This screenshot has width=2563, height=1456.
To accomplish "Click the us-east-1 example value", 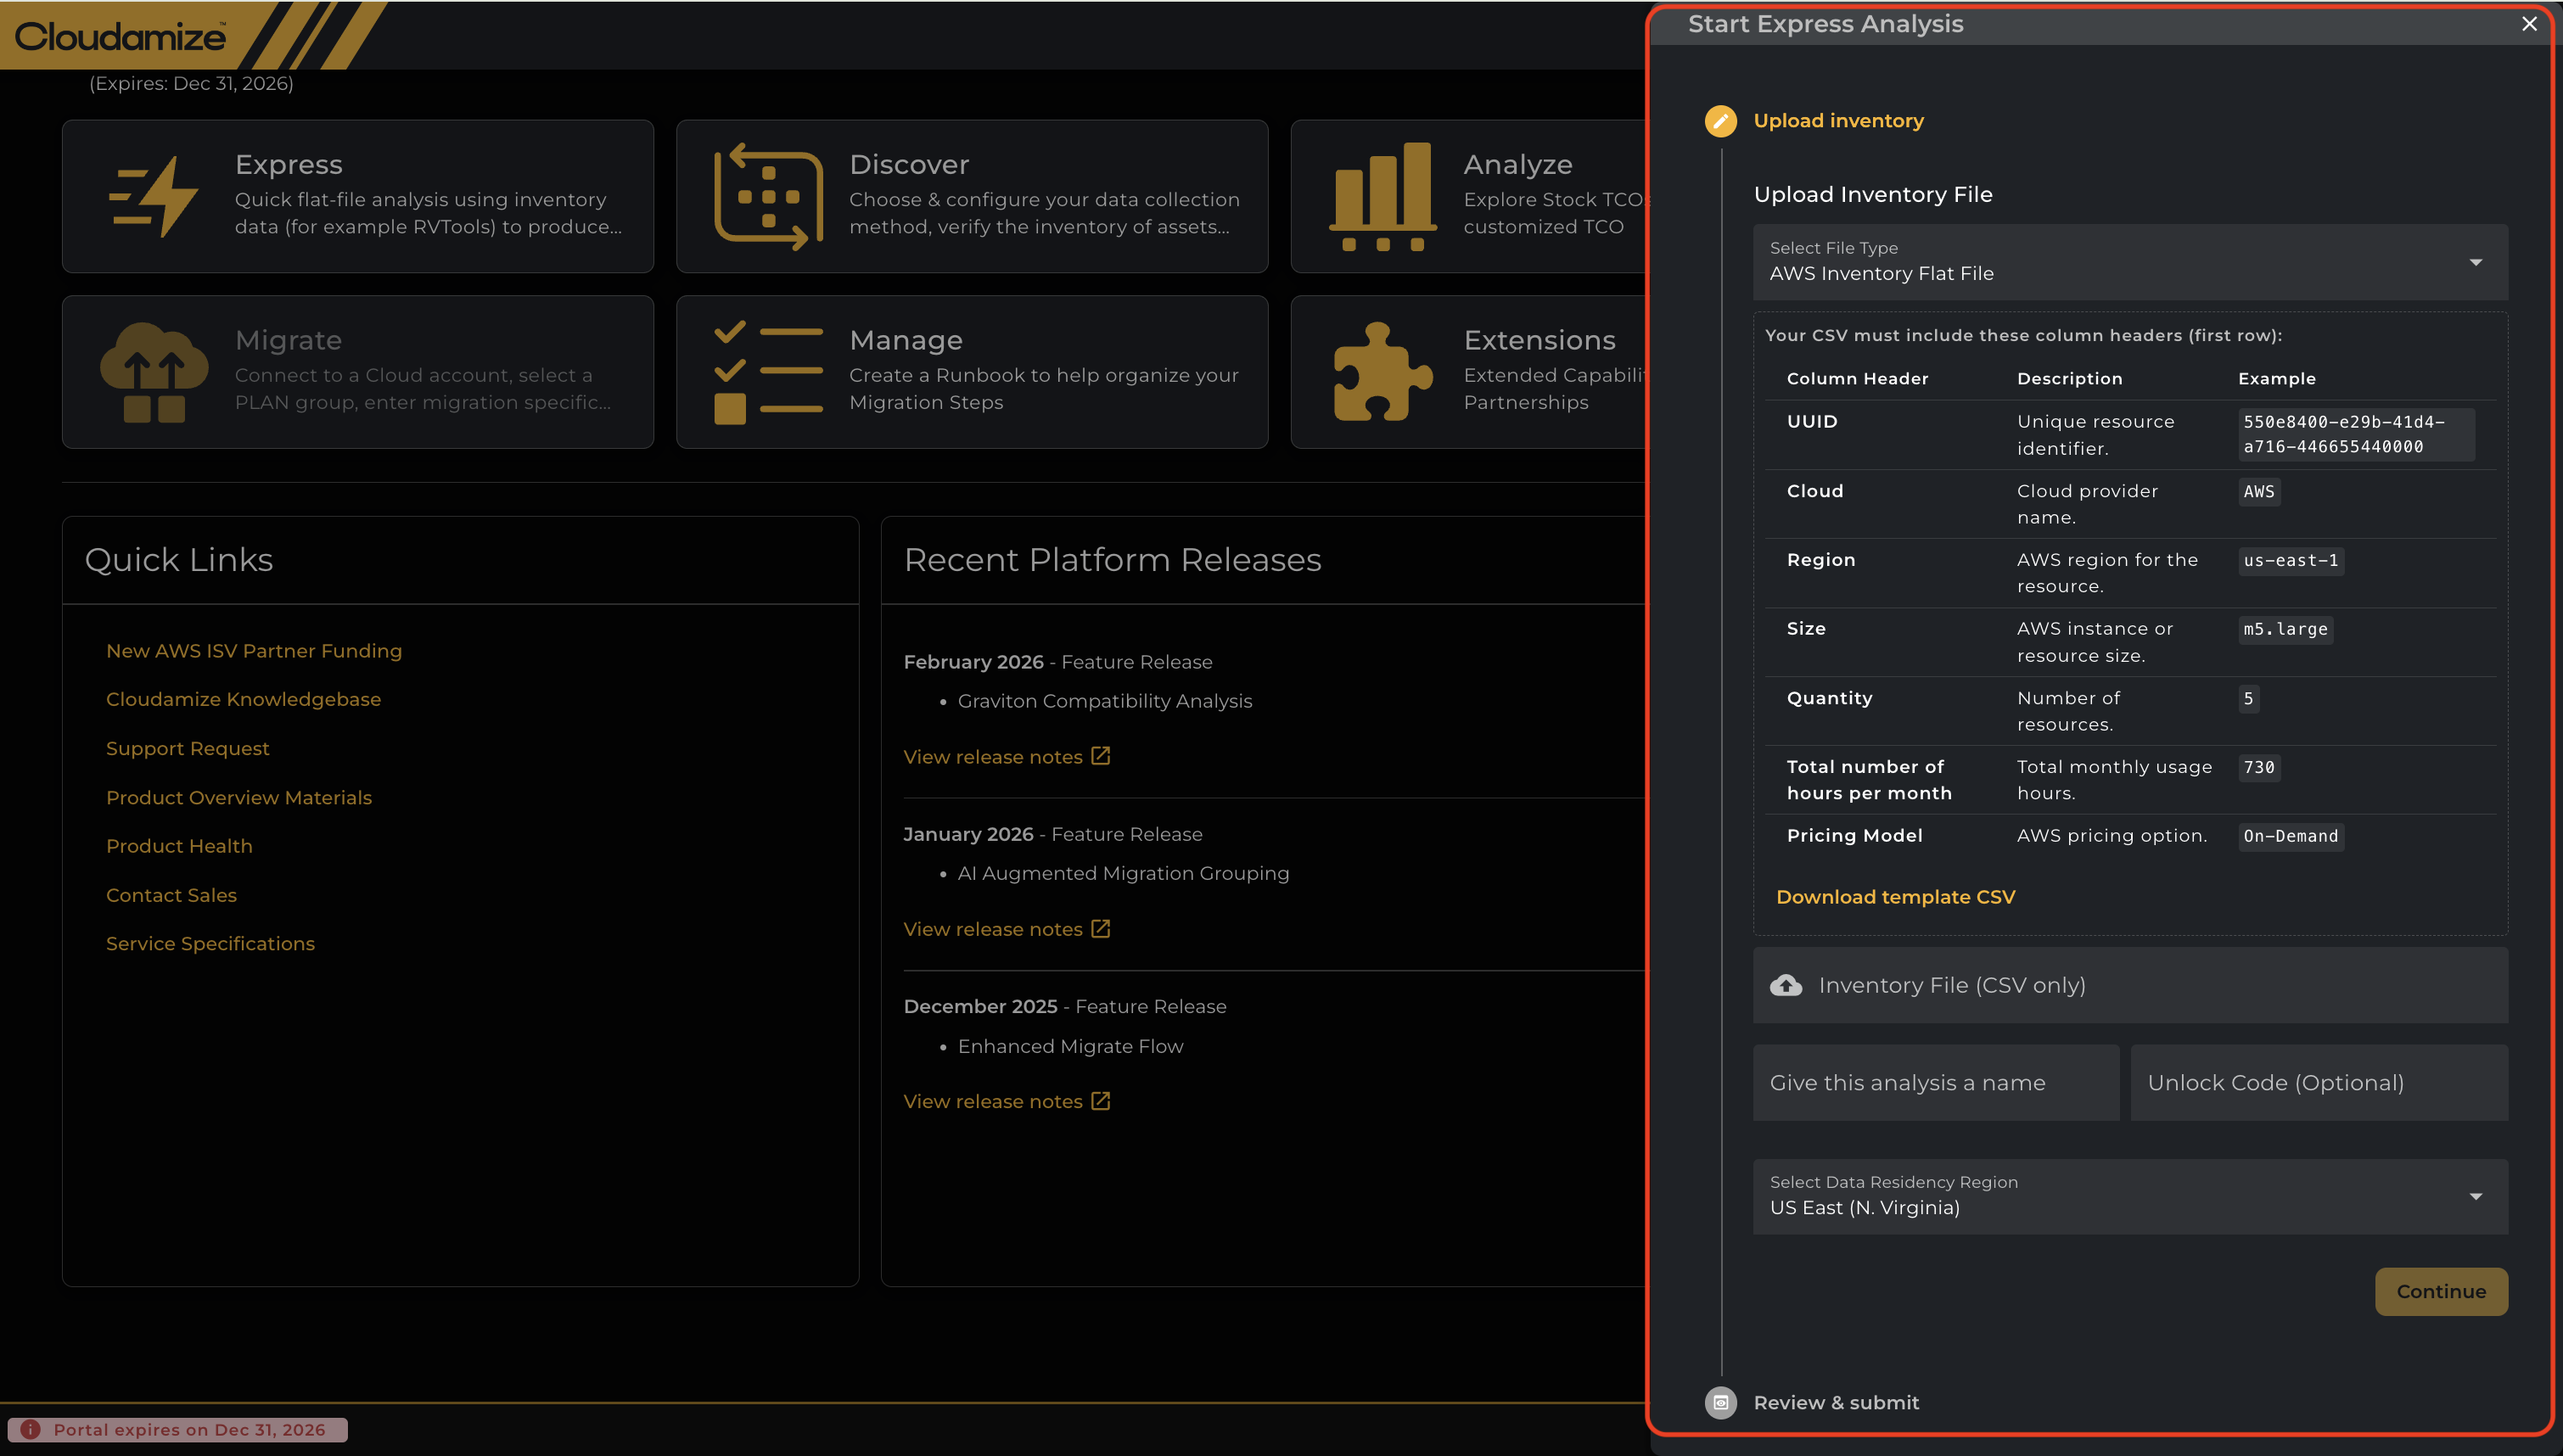I will click(2290, 560).
